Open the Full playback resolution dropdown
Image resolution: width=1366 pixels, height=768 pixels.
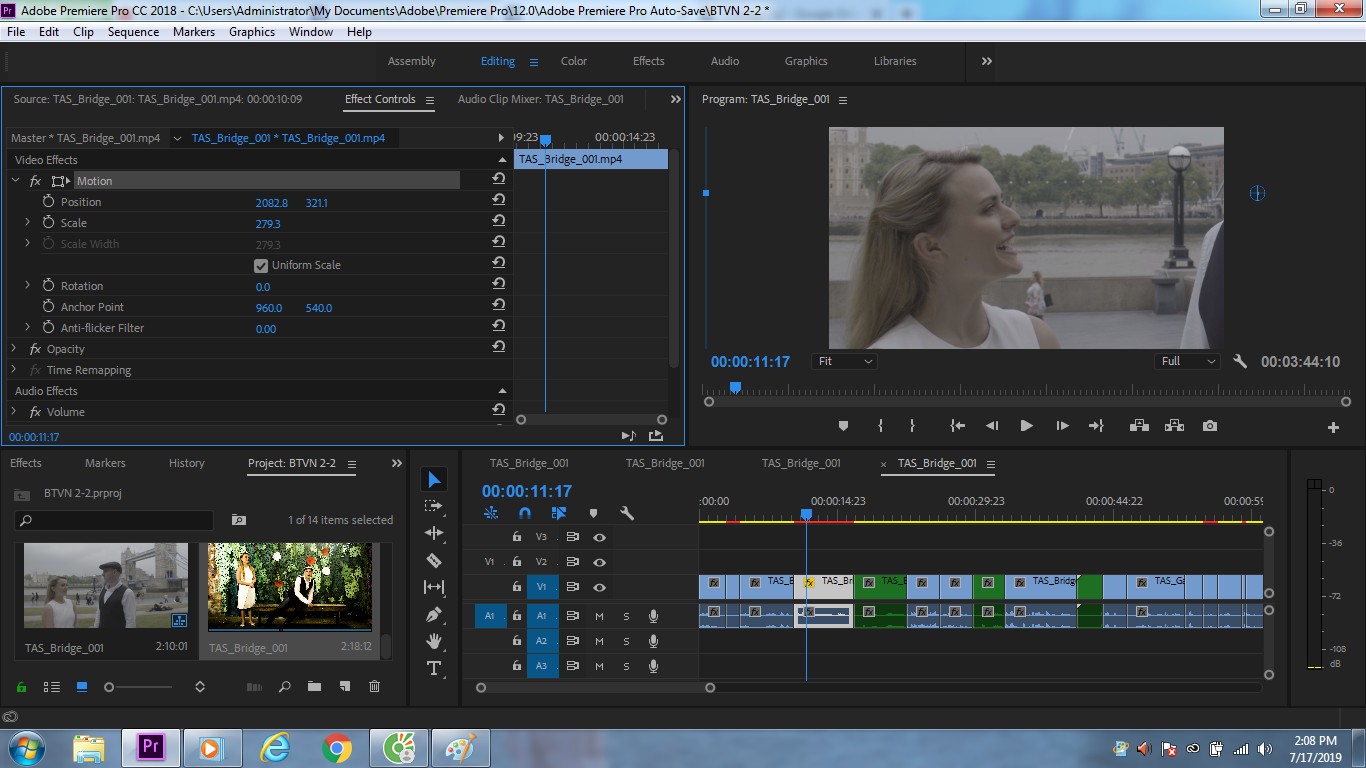[x=1188, y=362]
